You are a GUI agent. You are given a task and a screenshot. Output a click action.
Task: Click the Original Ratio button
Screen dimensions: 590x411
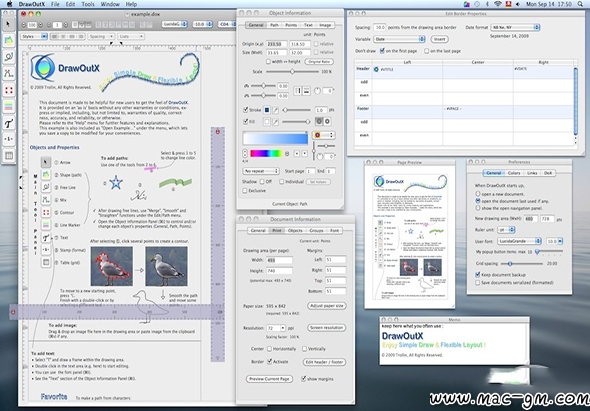click(319, 62)
